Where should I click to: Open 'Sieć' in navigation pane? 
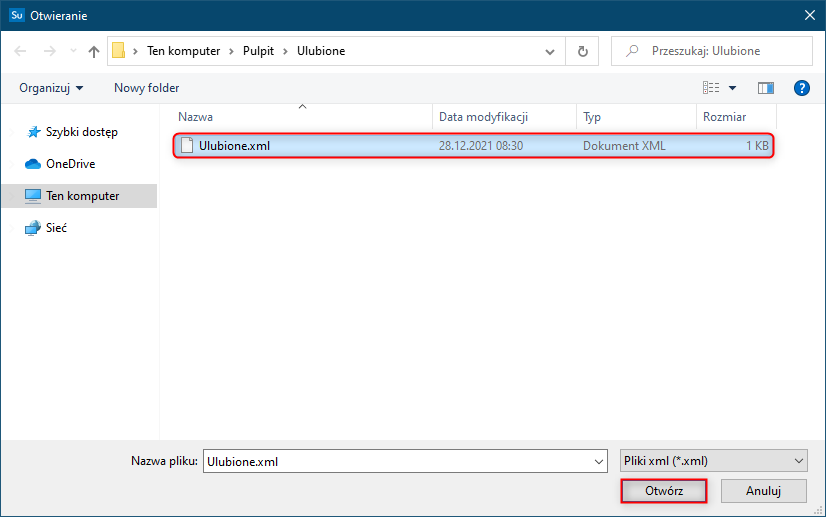(x=56, y=228)
